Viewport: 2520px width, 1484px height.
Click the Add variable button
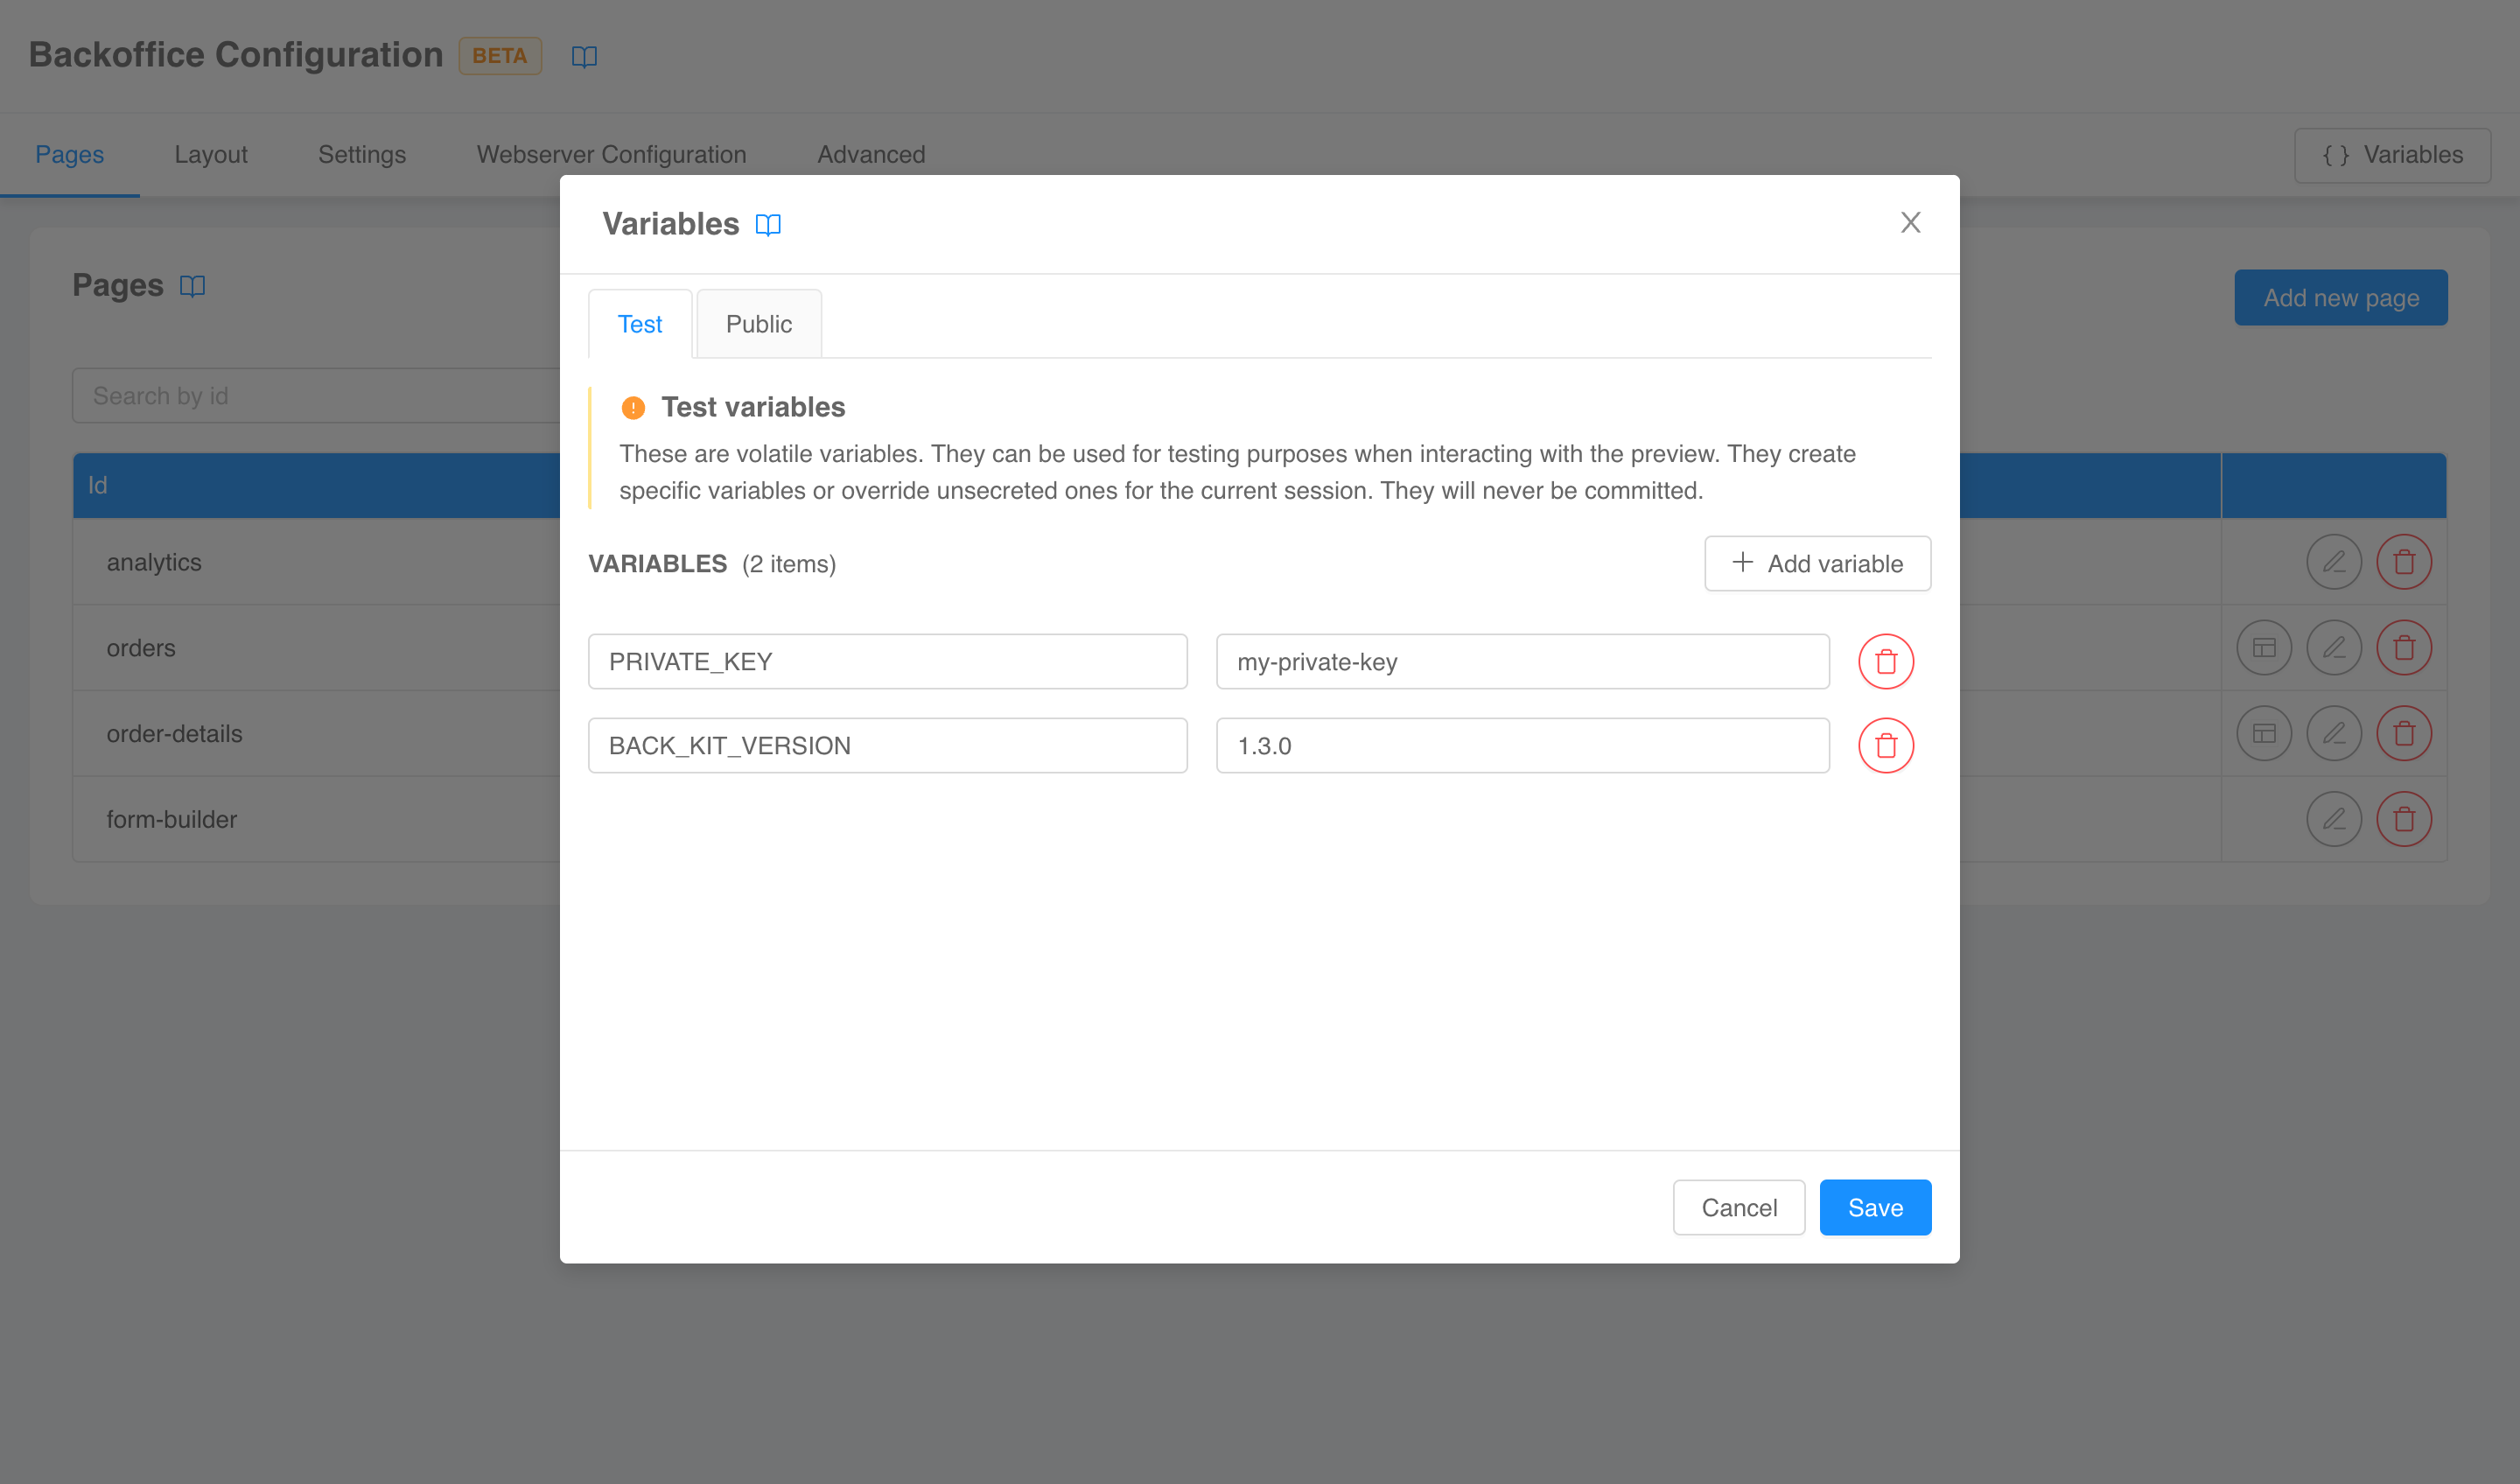click(1818, 563)
